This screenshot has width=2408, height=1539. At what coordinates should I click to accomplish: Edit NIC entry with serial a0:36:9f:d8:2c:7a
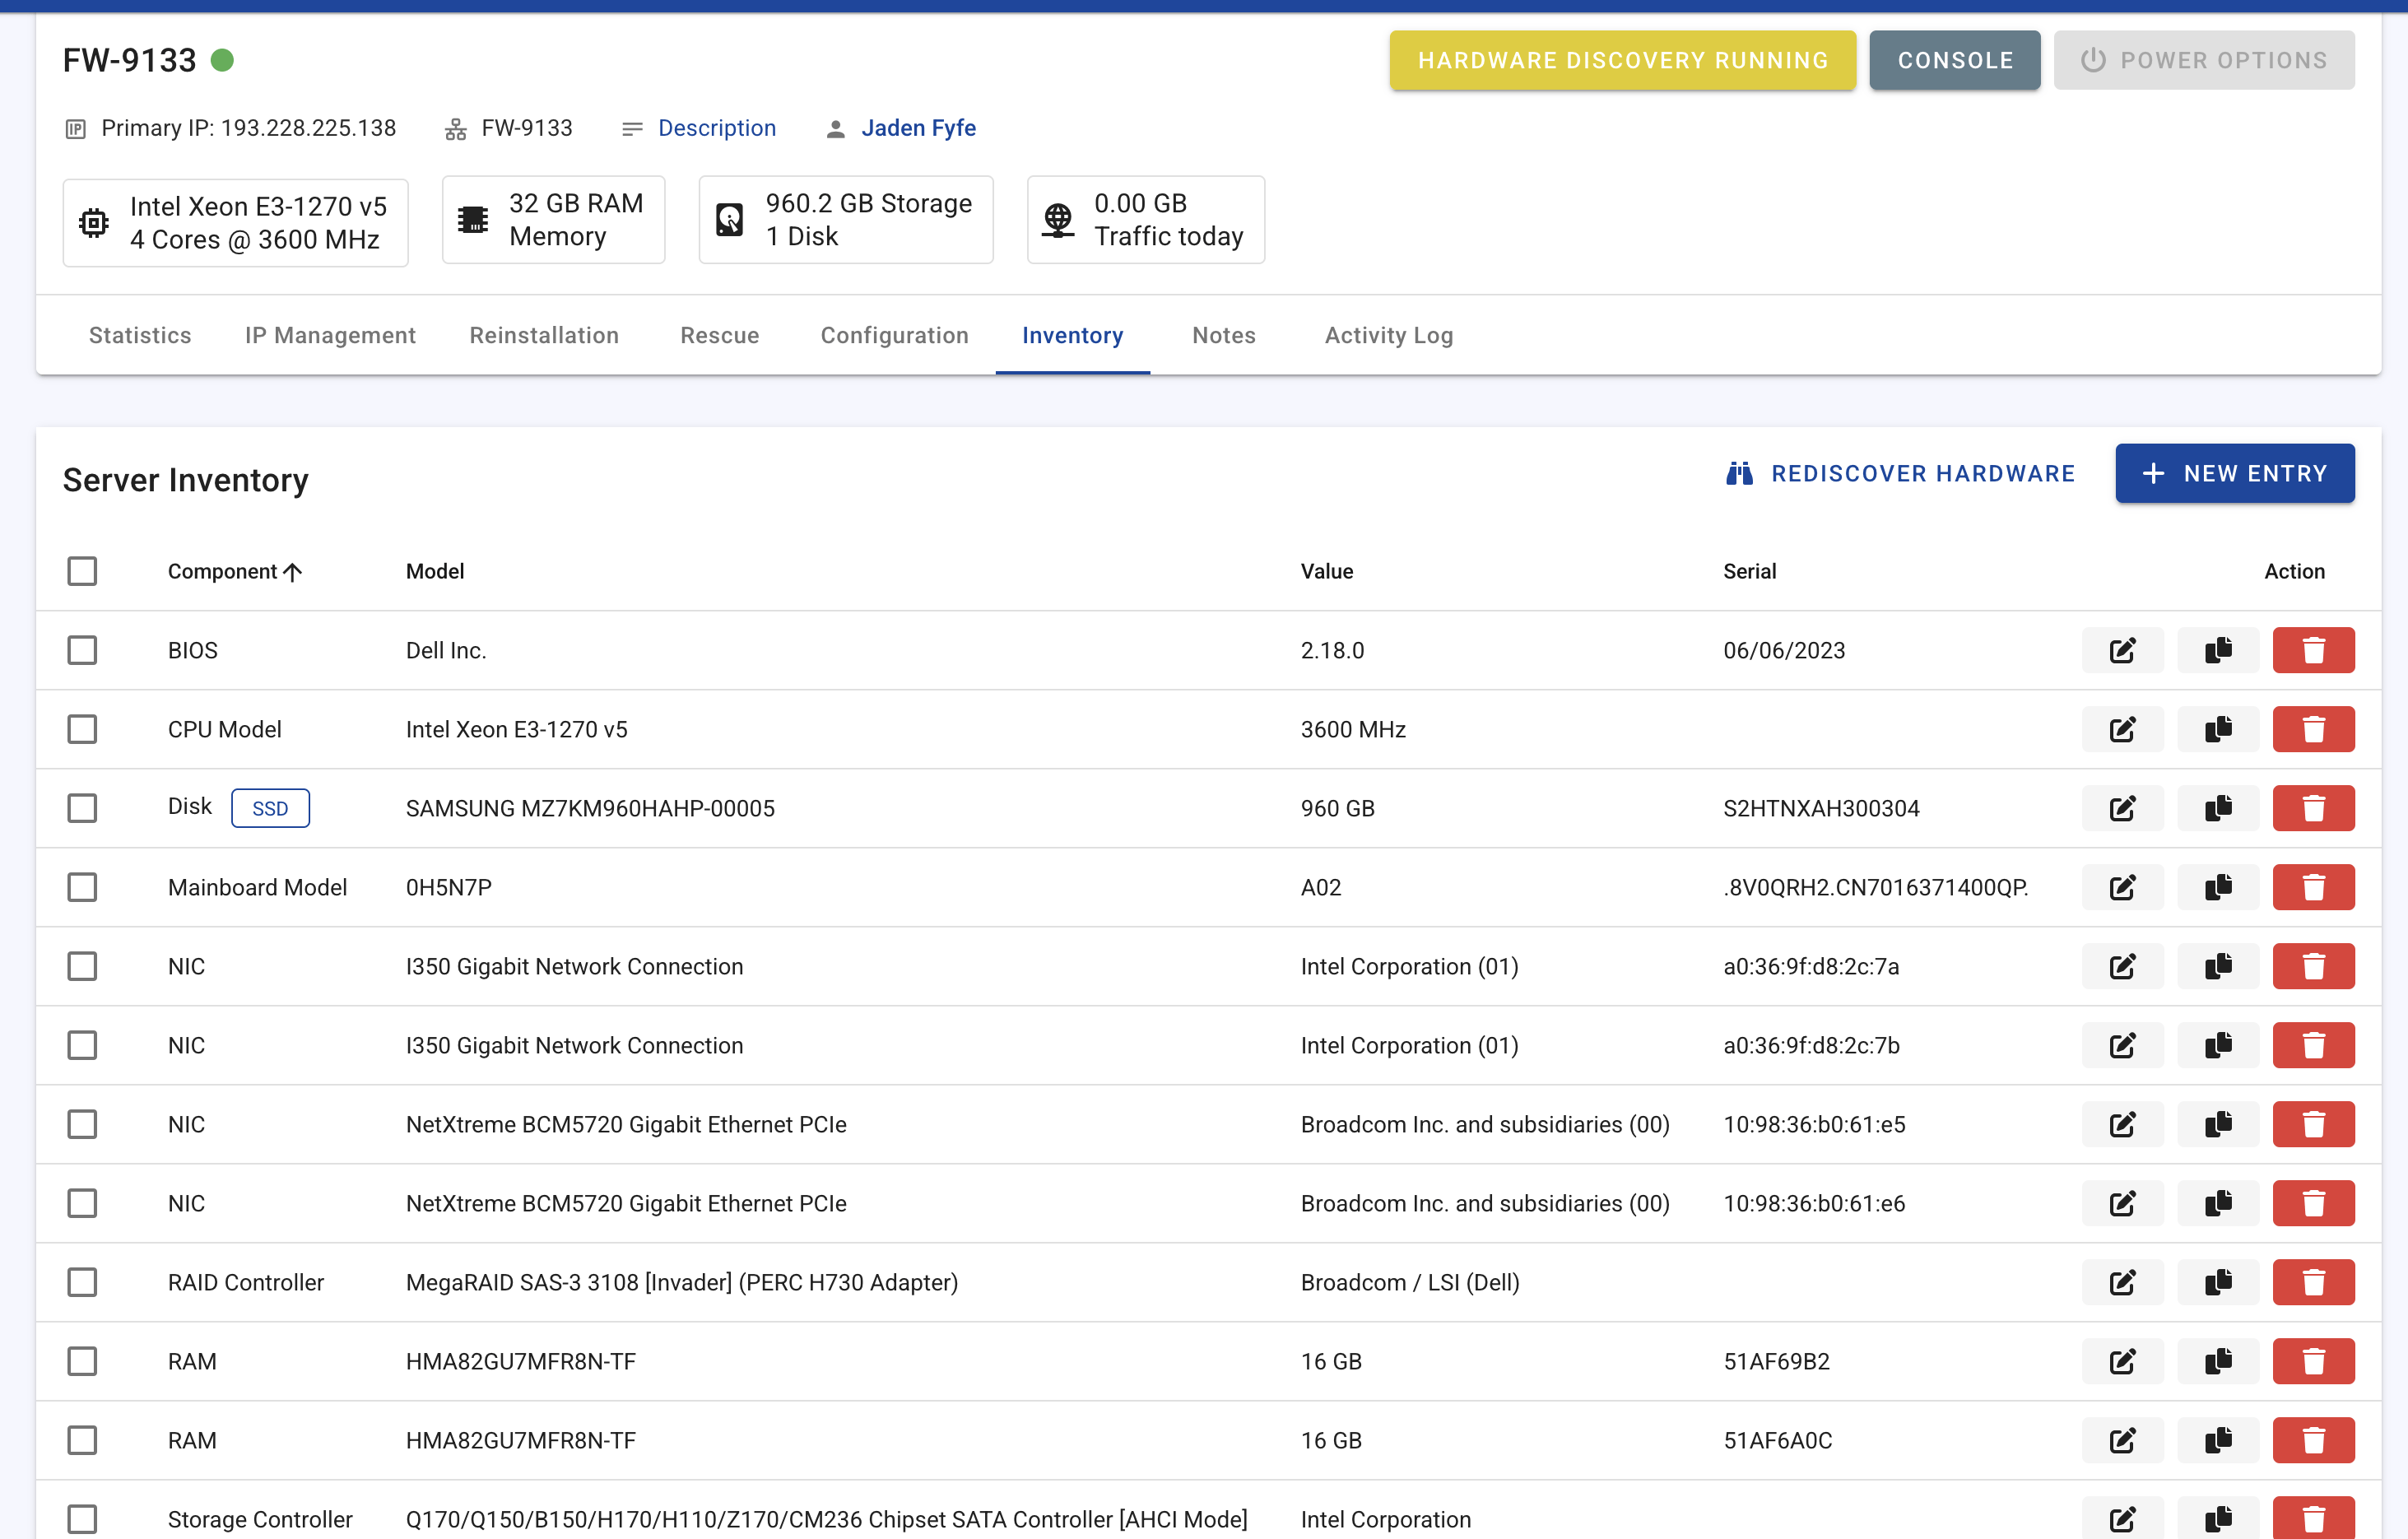2122,966
